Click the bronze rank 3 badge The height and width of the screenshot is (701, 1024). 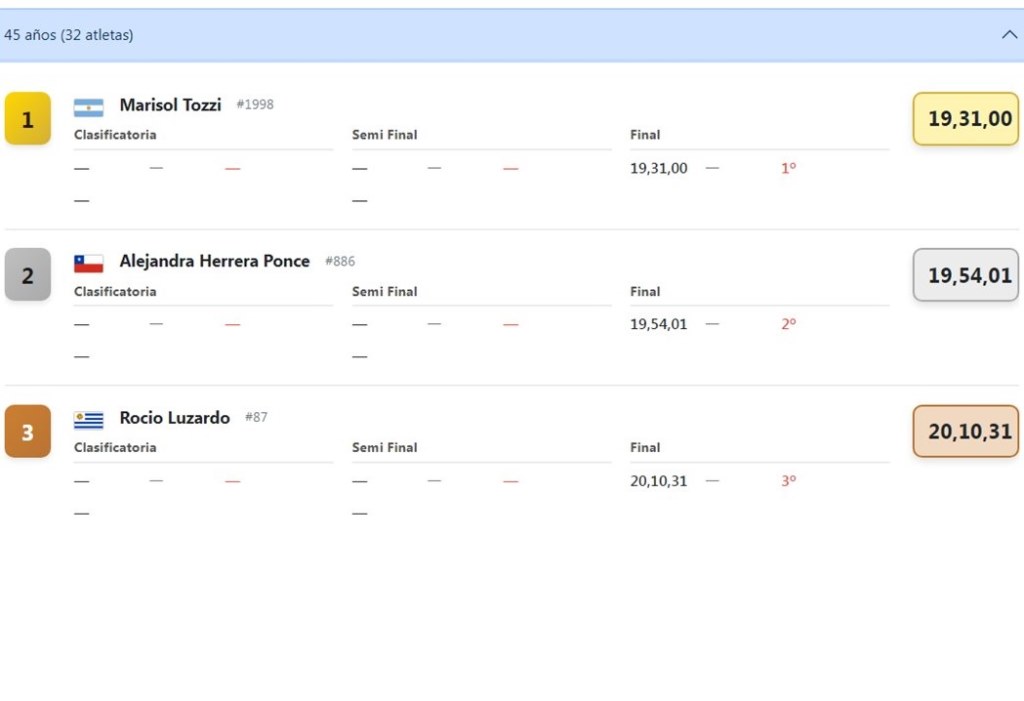pyautogui.click(x=27, y=432)
